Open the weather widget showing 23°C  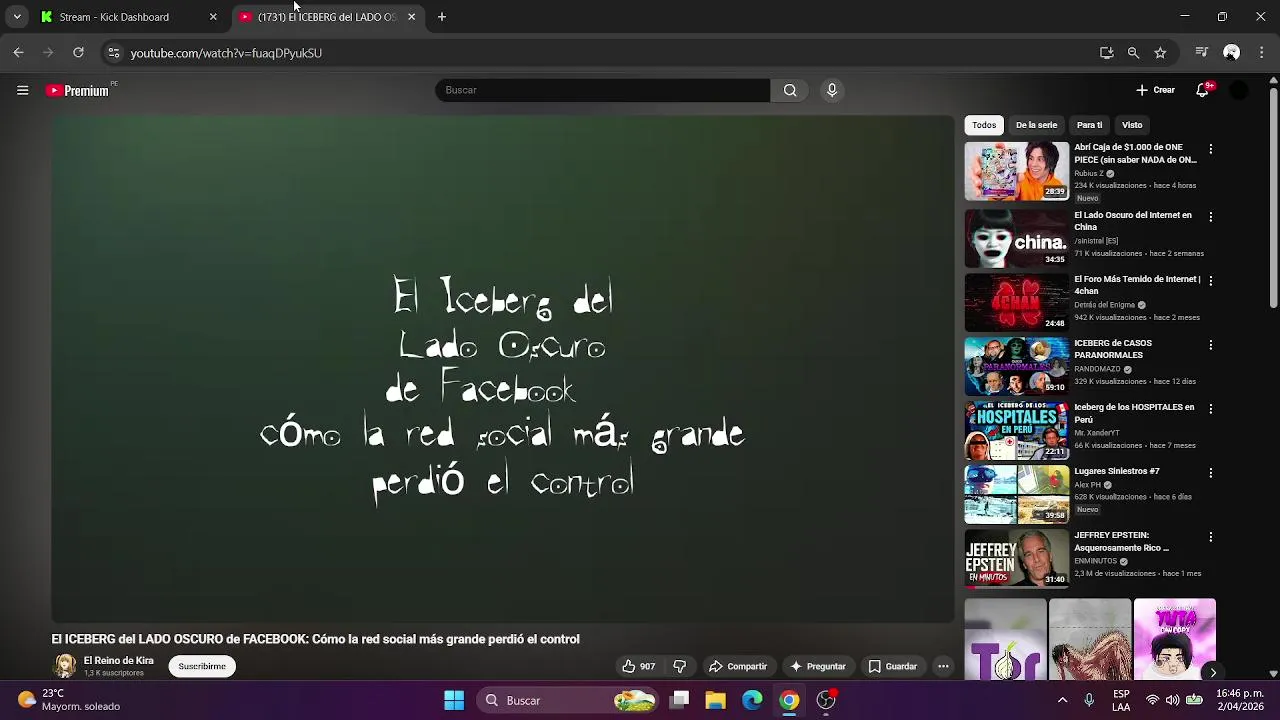(69, 700)
